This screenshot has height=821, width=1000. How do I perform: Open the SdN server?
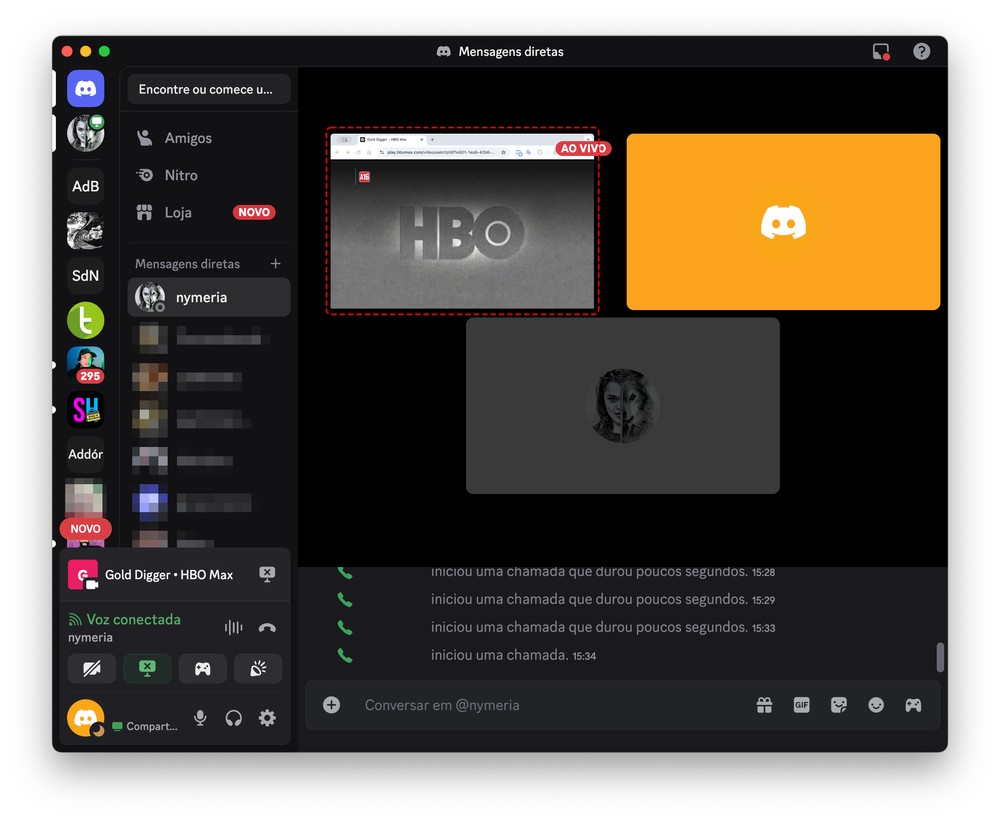click(x=85, y=275)
